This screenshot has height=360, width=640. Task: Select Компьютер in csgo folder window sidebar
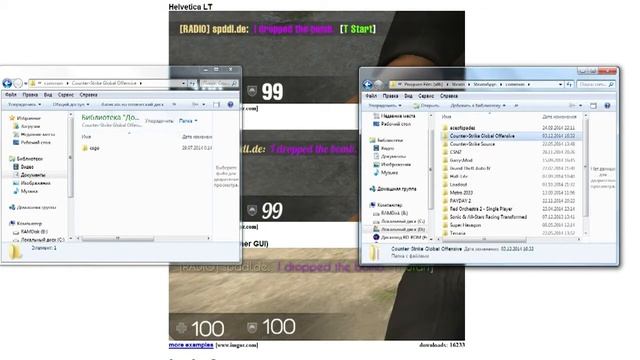(x=26, y=224)
